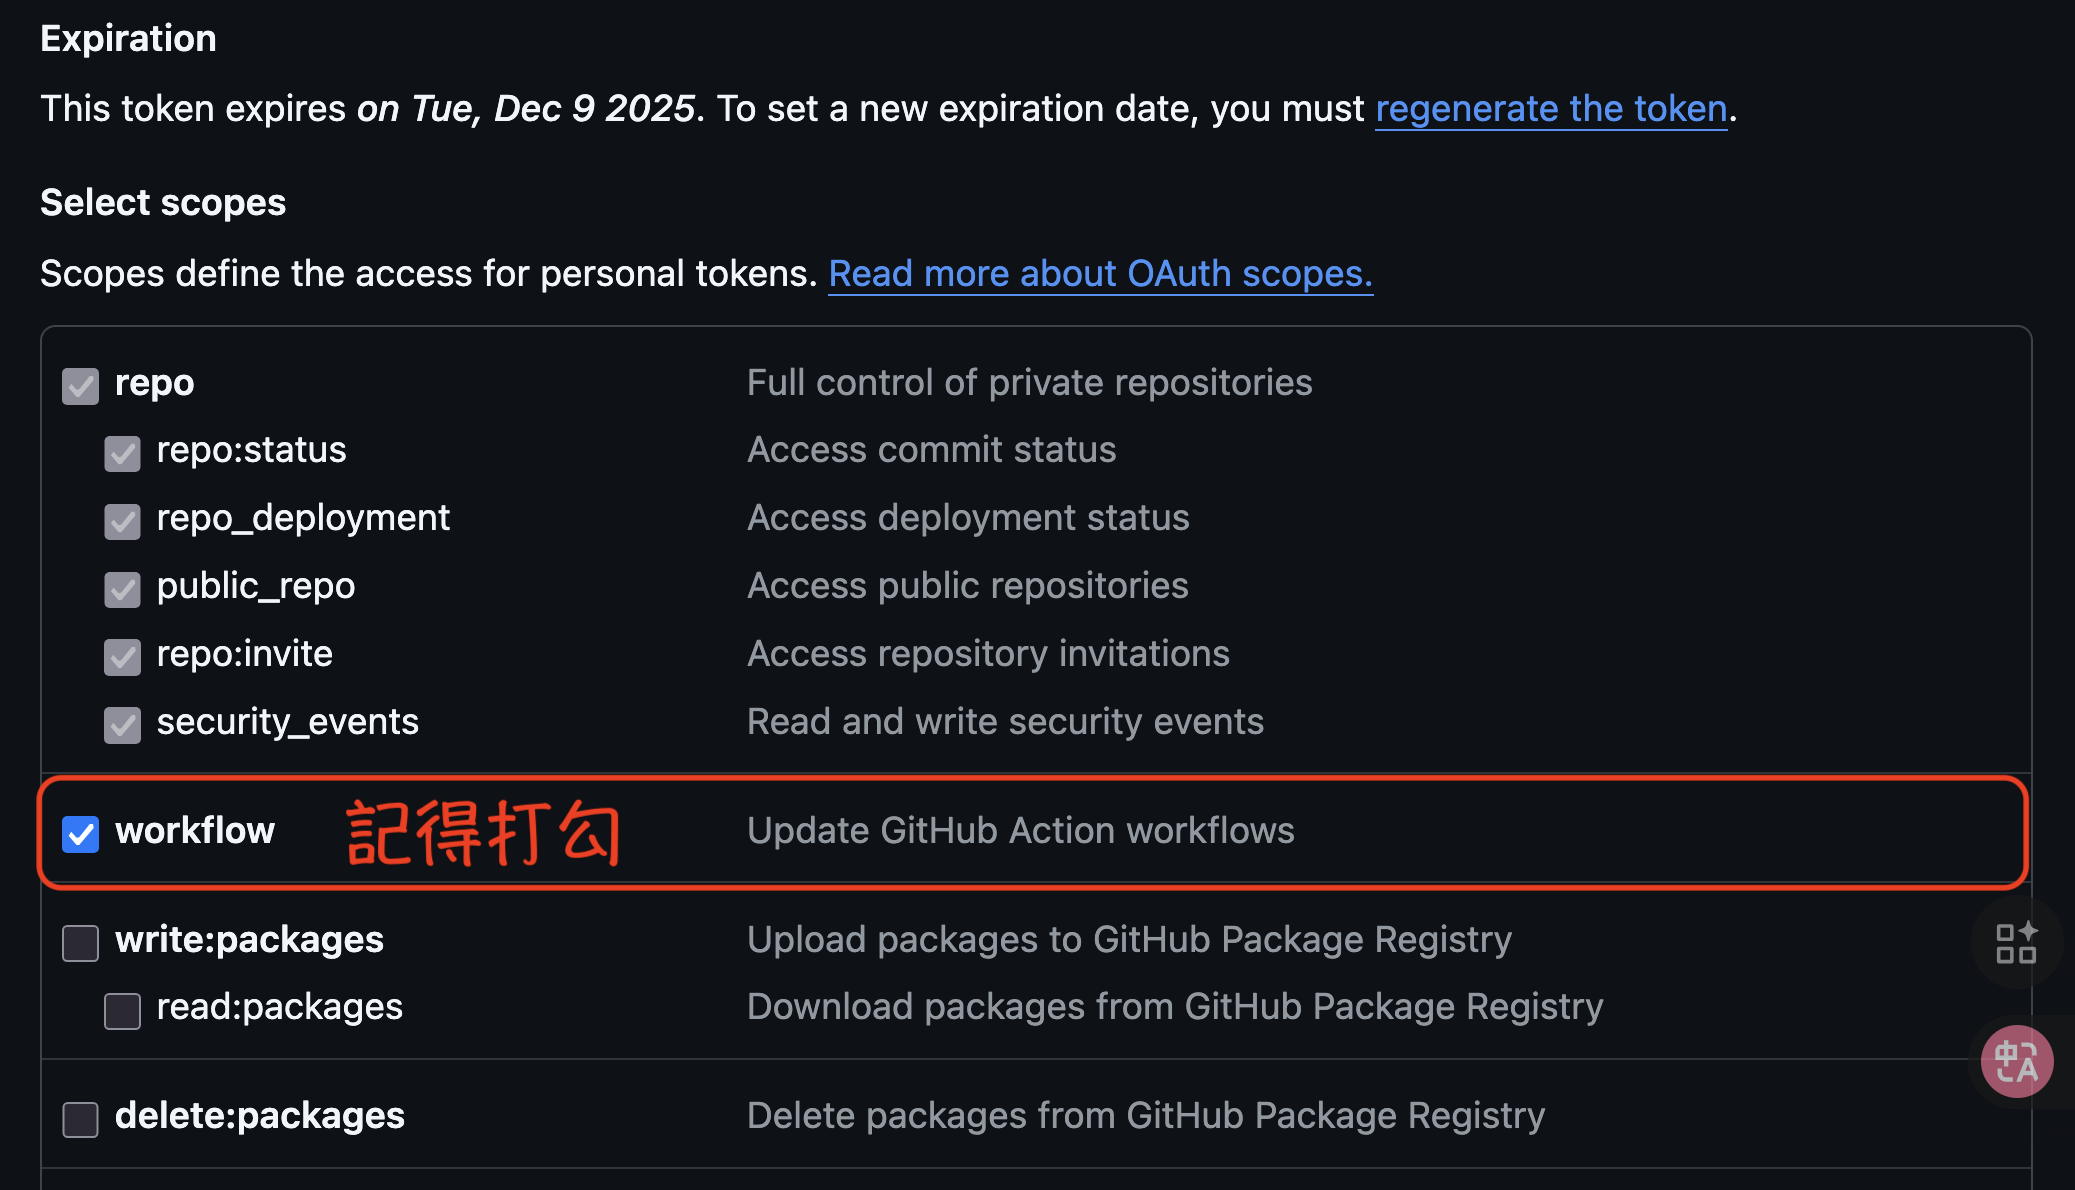2075x1190 pixels.
Task: Click the QR grid sparkle icon
Action: (2016, 943)
